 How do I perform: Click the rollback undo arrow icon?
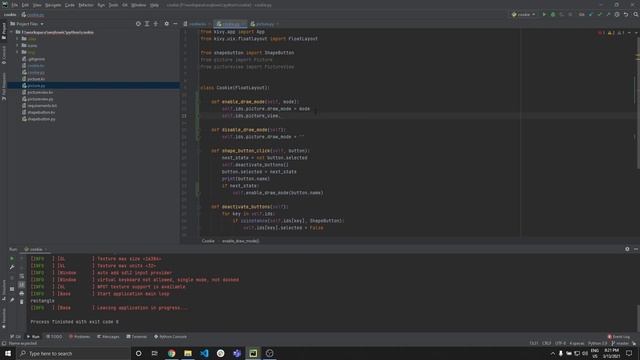click(626, 14)
